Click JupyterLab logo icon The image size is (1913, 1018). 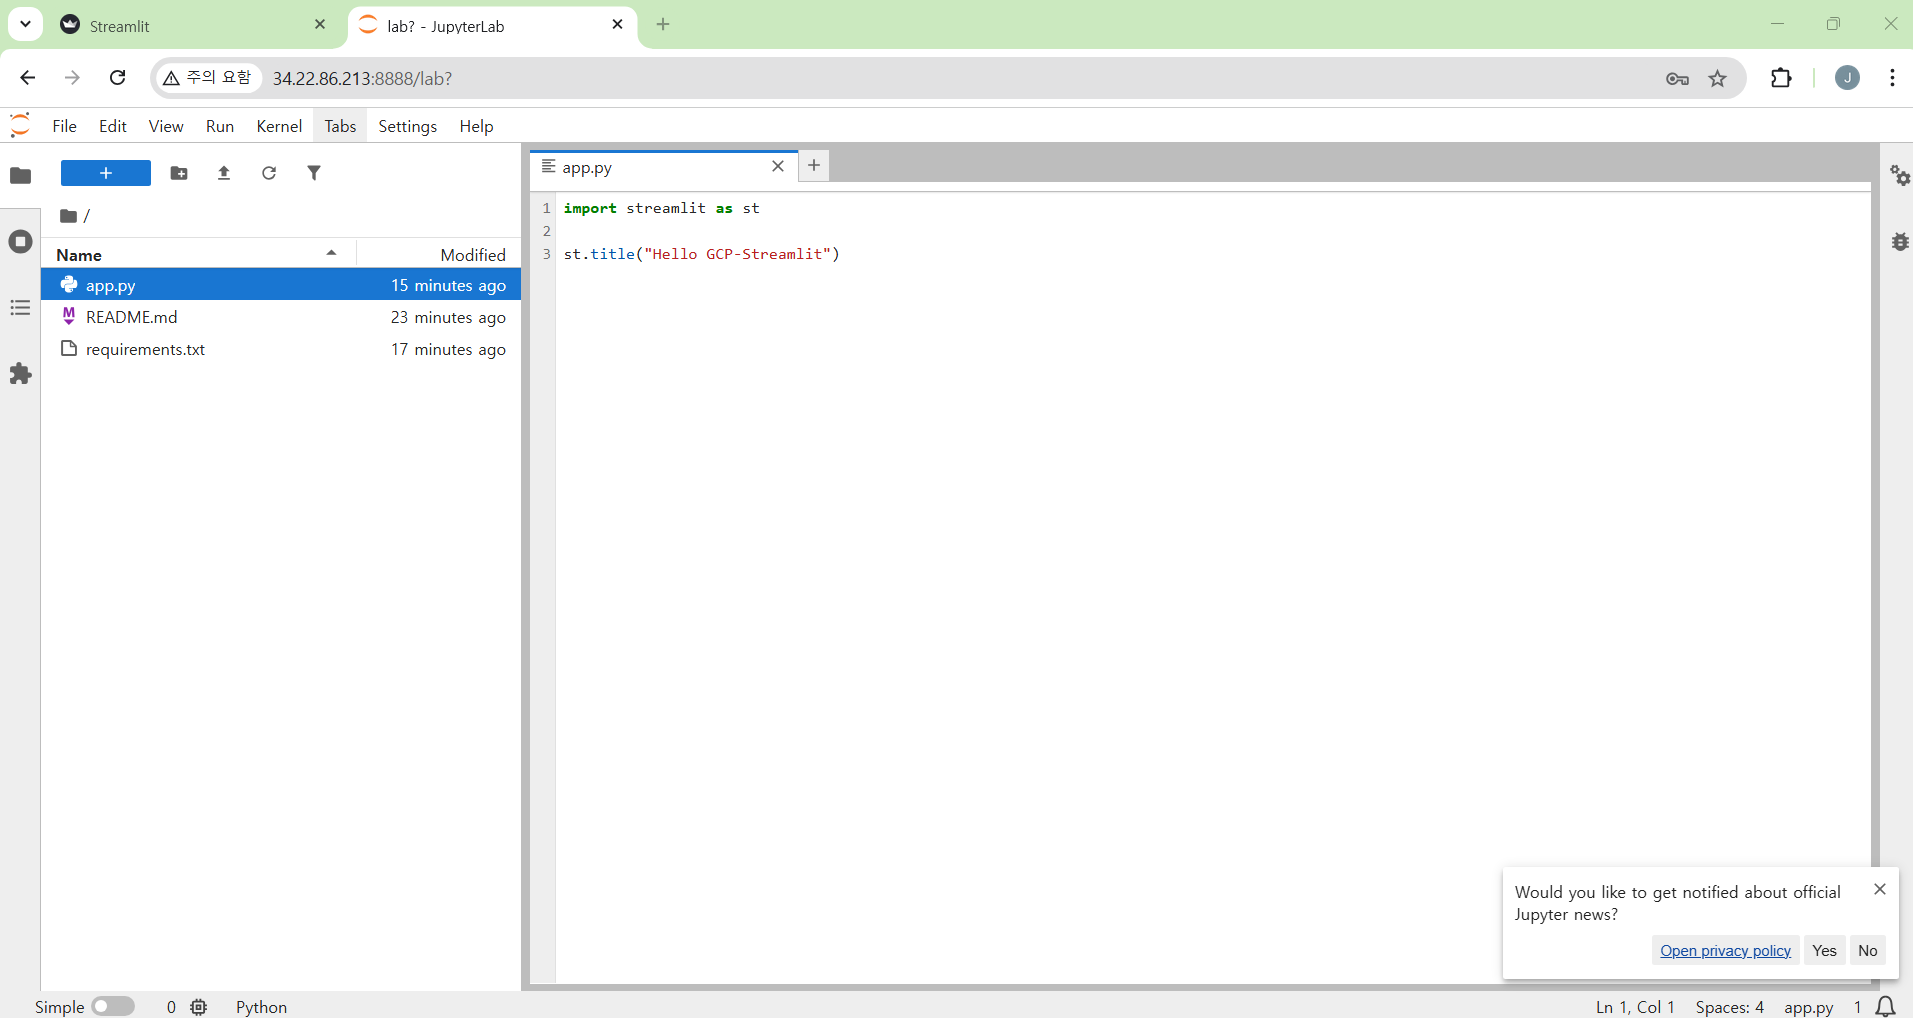click(x=20, y=125)
